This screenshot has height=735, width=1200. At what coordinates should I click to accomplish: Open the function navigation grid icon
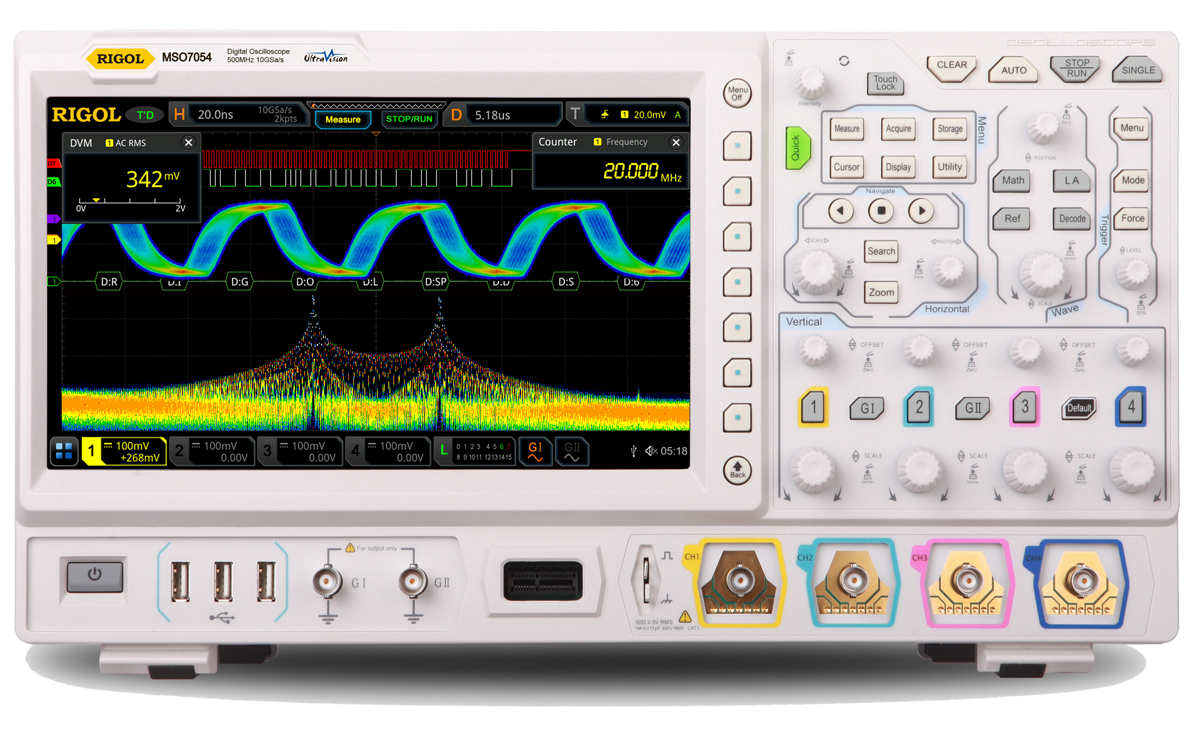64,452
